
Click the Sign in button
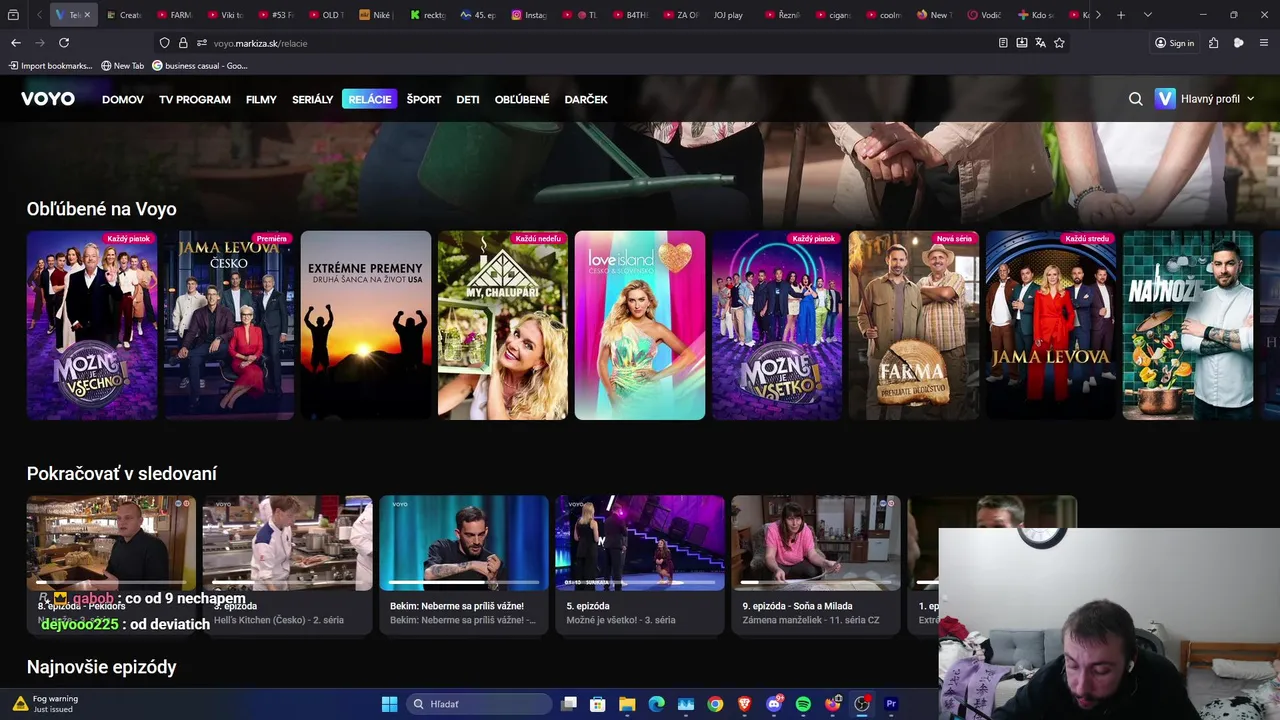1174,43
